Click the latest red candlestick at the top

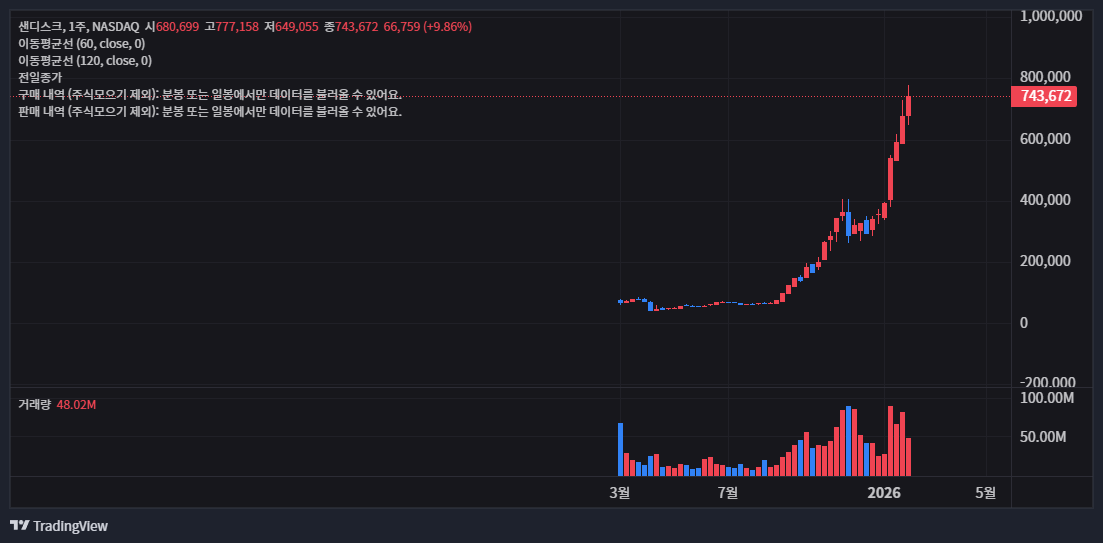[908, 105]
